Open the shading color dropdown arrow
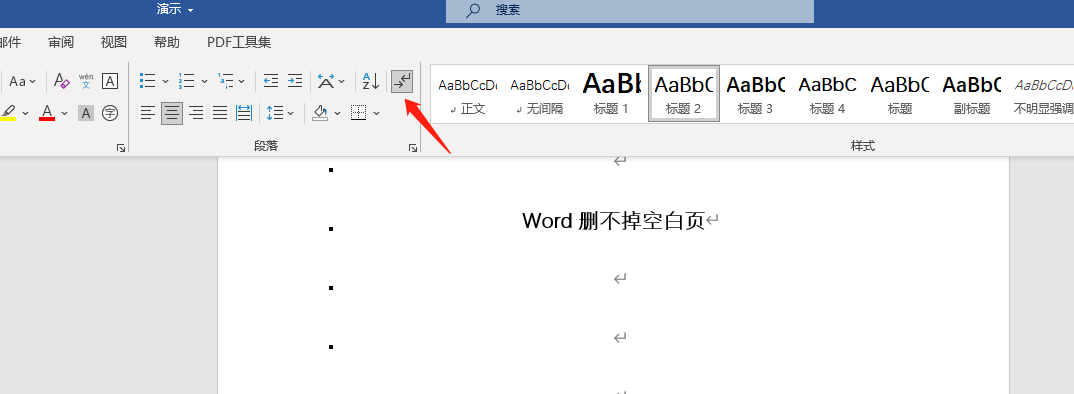Image resolution: width=1074 pixels, height=394 pixels. tap(338, 113)
